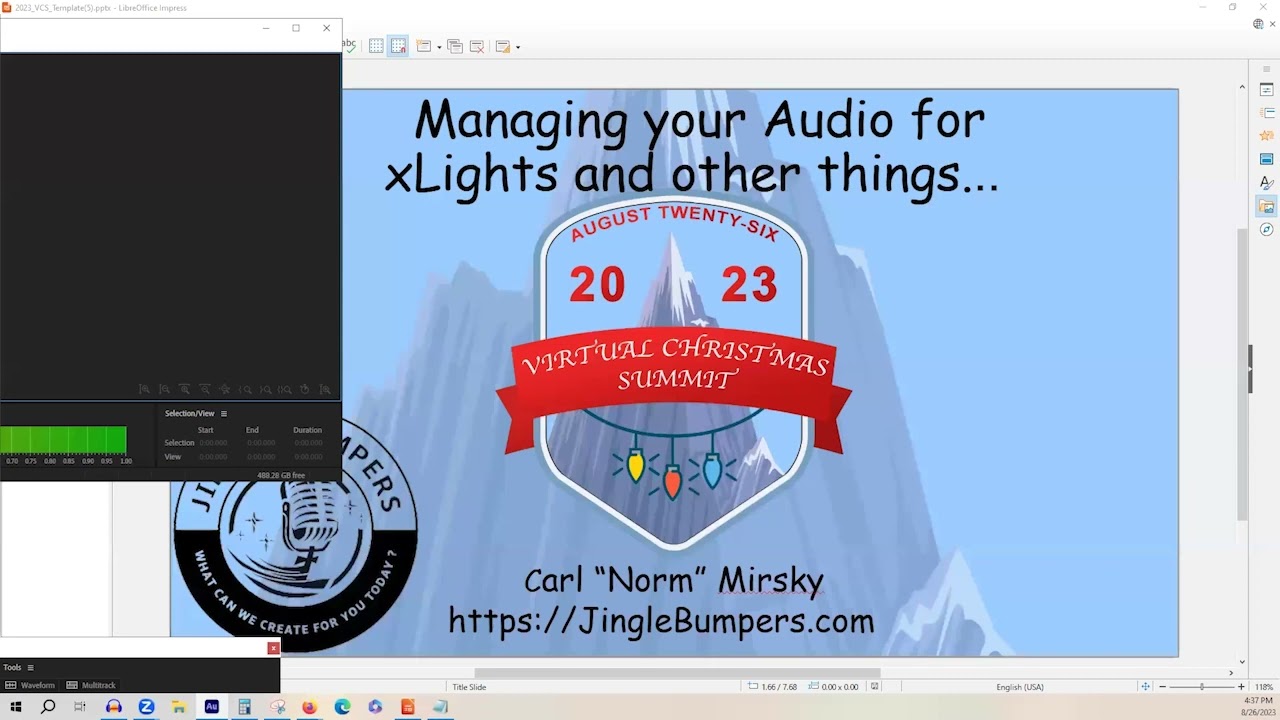
Task: Click the Selection Duration time field
Action: pos(308,442)
